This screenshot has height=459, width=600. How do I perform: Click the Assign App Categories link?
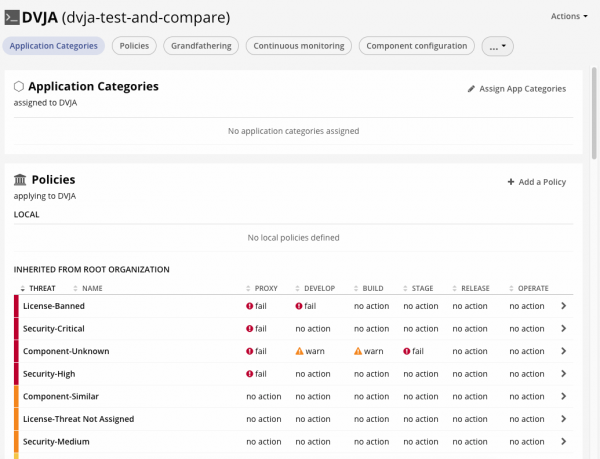tap(522, 89)
